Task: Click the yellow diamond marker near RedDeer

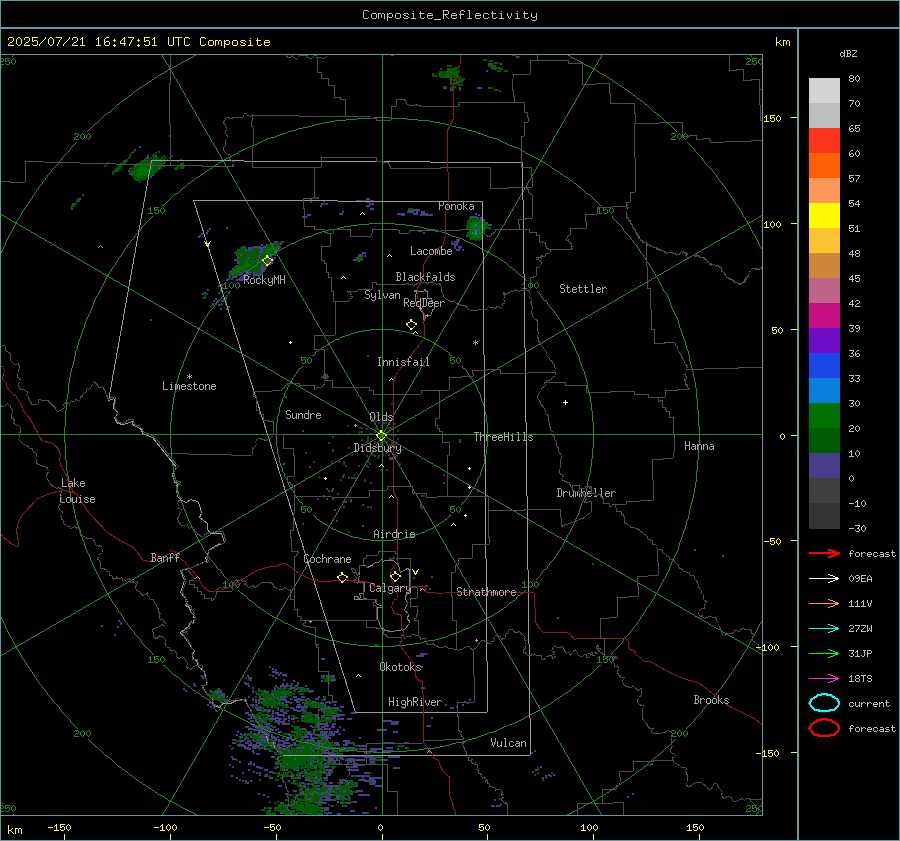Action: tap(411, 325)
